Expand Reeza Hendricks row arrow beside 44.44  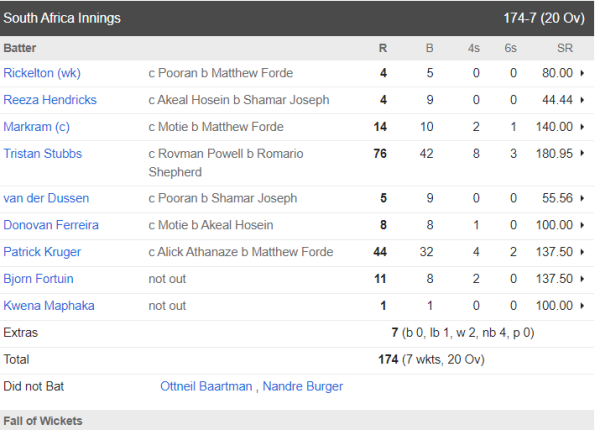(583, 100)
